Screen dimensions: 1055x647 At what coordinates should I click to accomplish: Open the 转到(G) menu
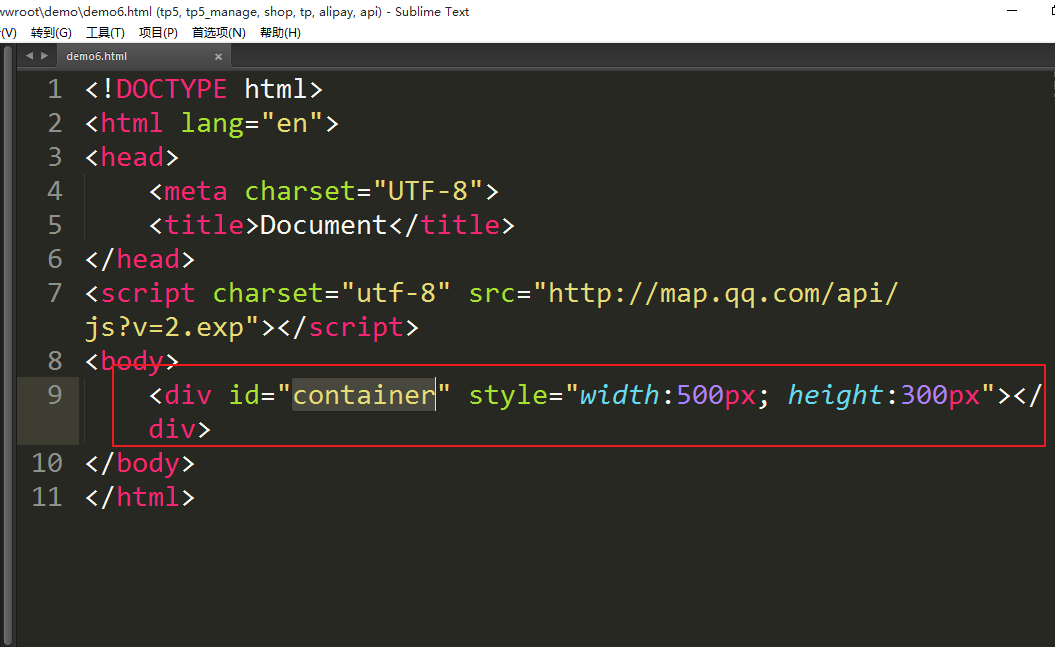51,32
